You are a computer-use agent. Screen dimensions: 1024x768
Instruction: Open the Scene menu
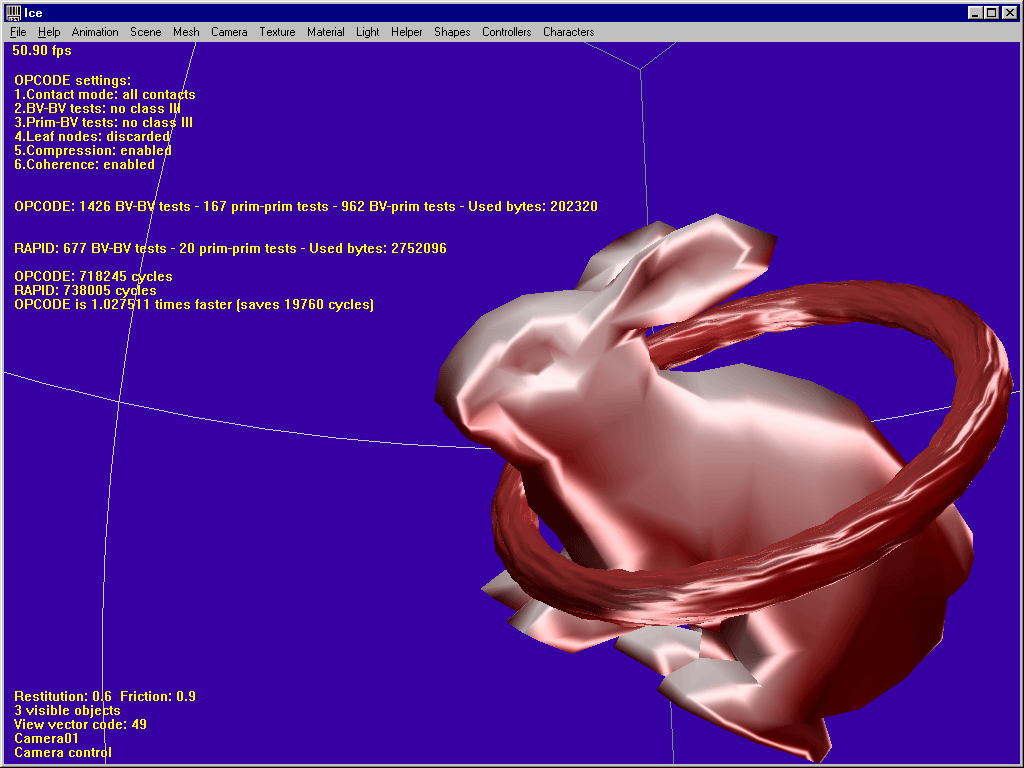pos(146,32)
